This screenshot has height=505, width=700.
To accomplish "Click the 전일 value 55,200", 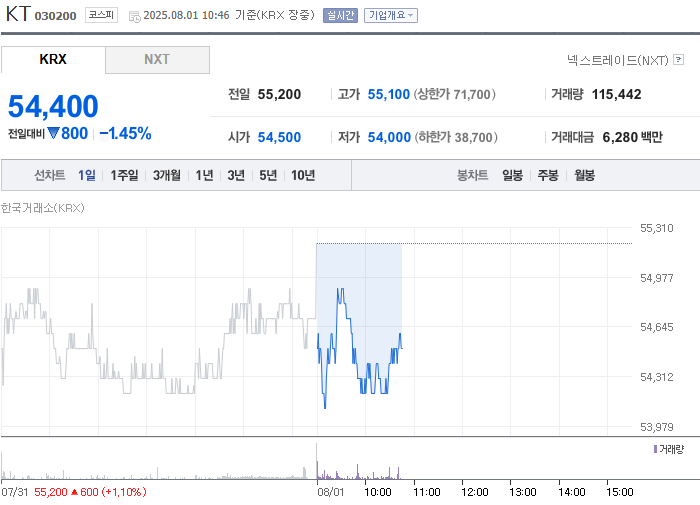I will click(x=279, y=94).
